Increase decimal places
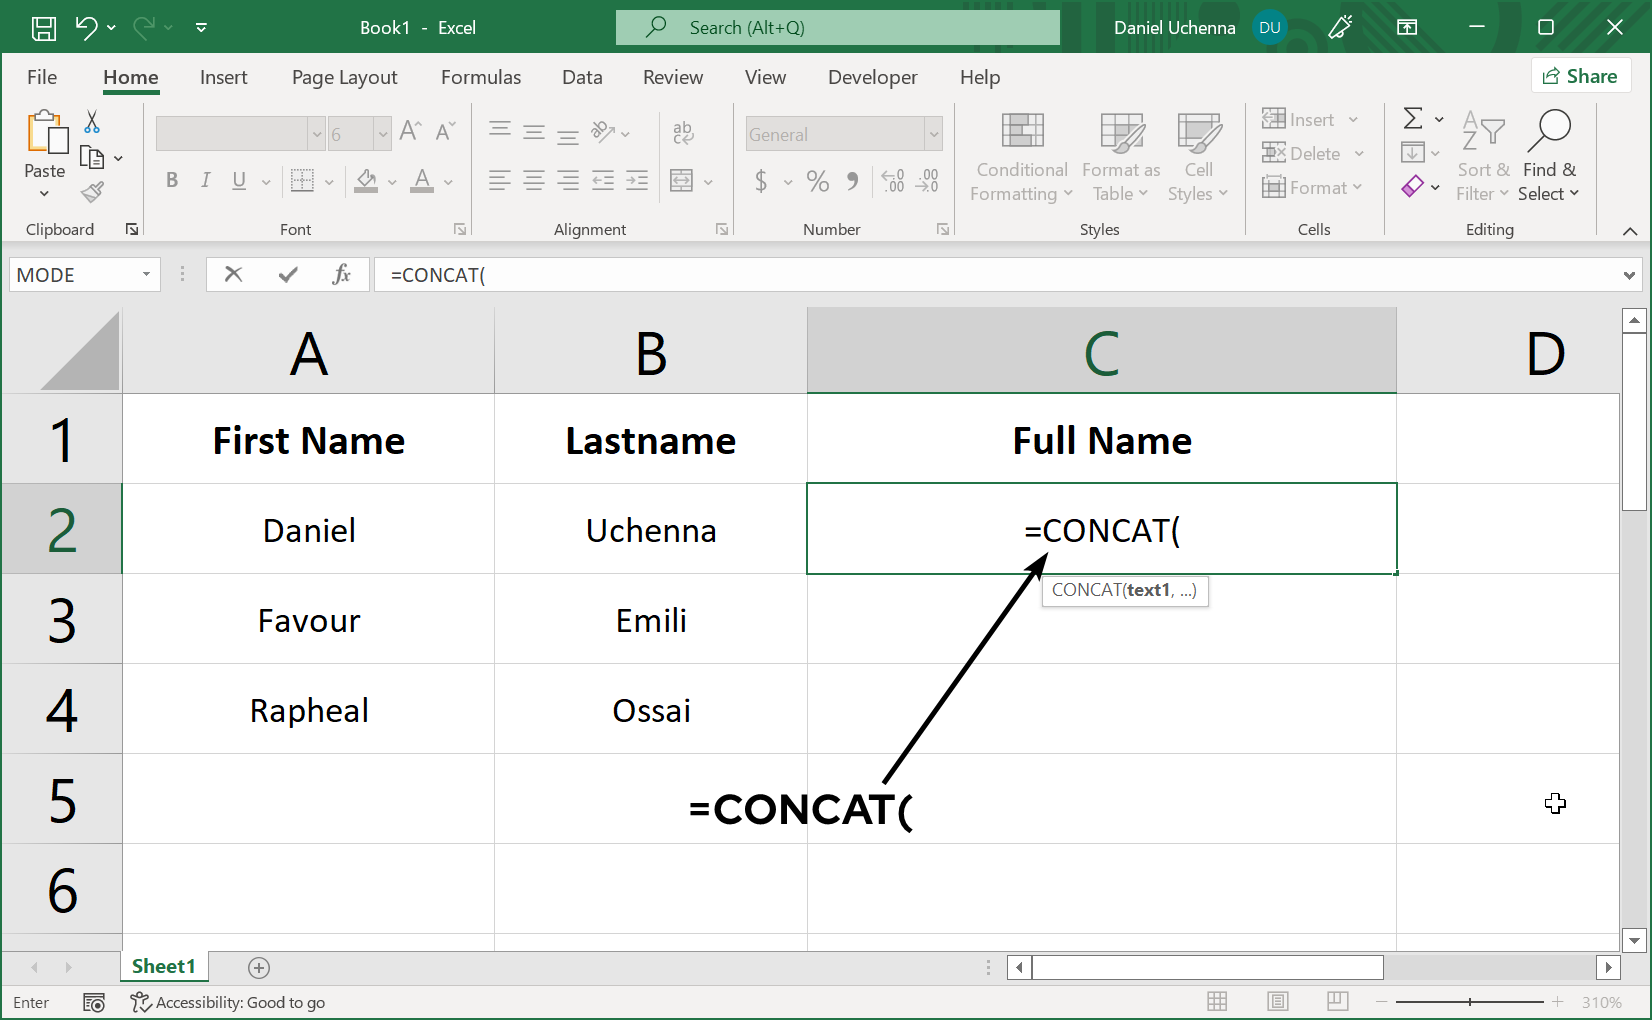 893,182
